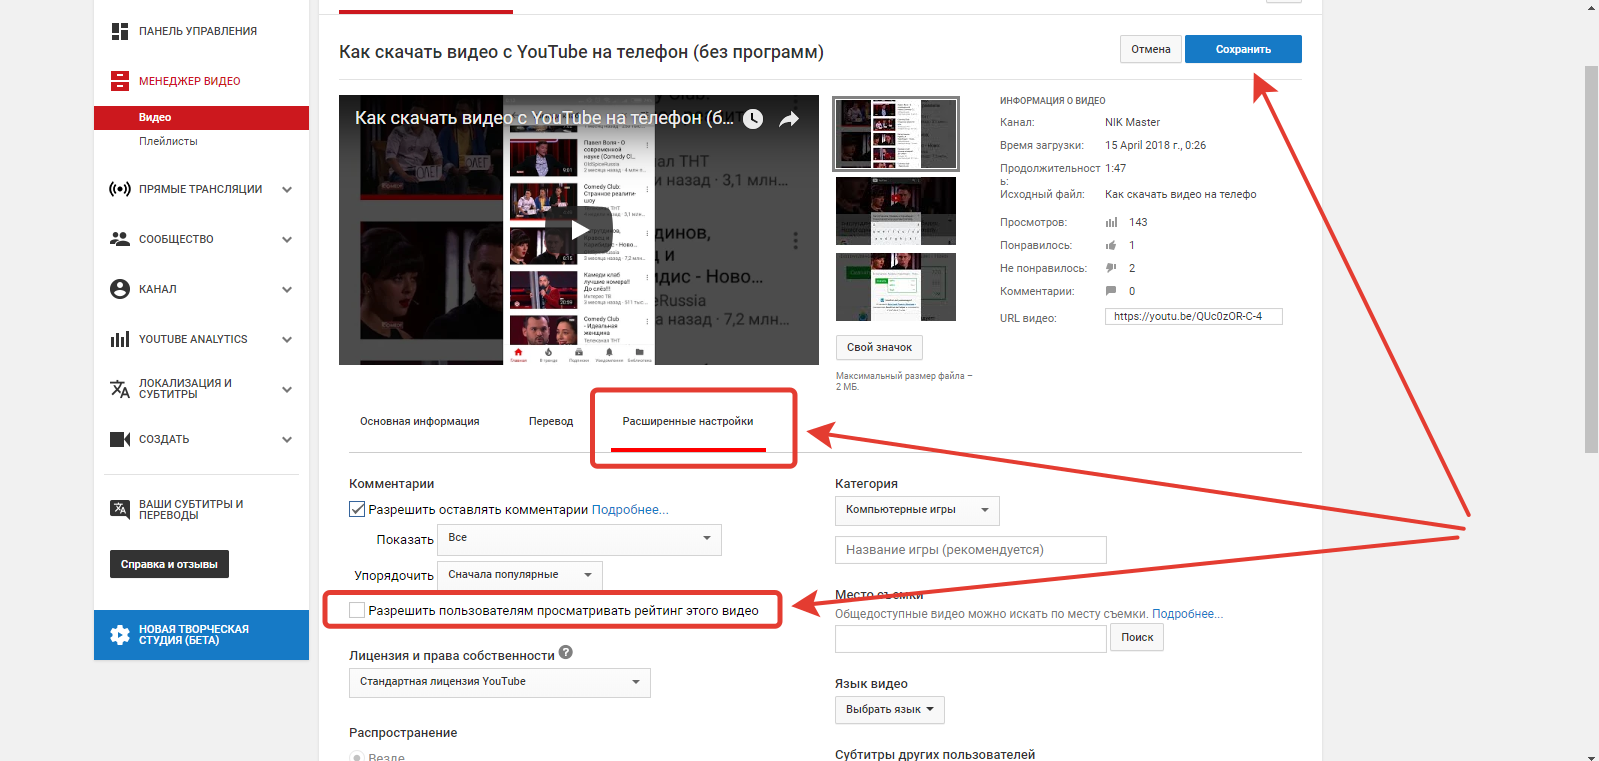Click the Менеджер видео label
This screenshot has width=1599, height=761.
point(190,81)
